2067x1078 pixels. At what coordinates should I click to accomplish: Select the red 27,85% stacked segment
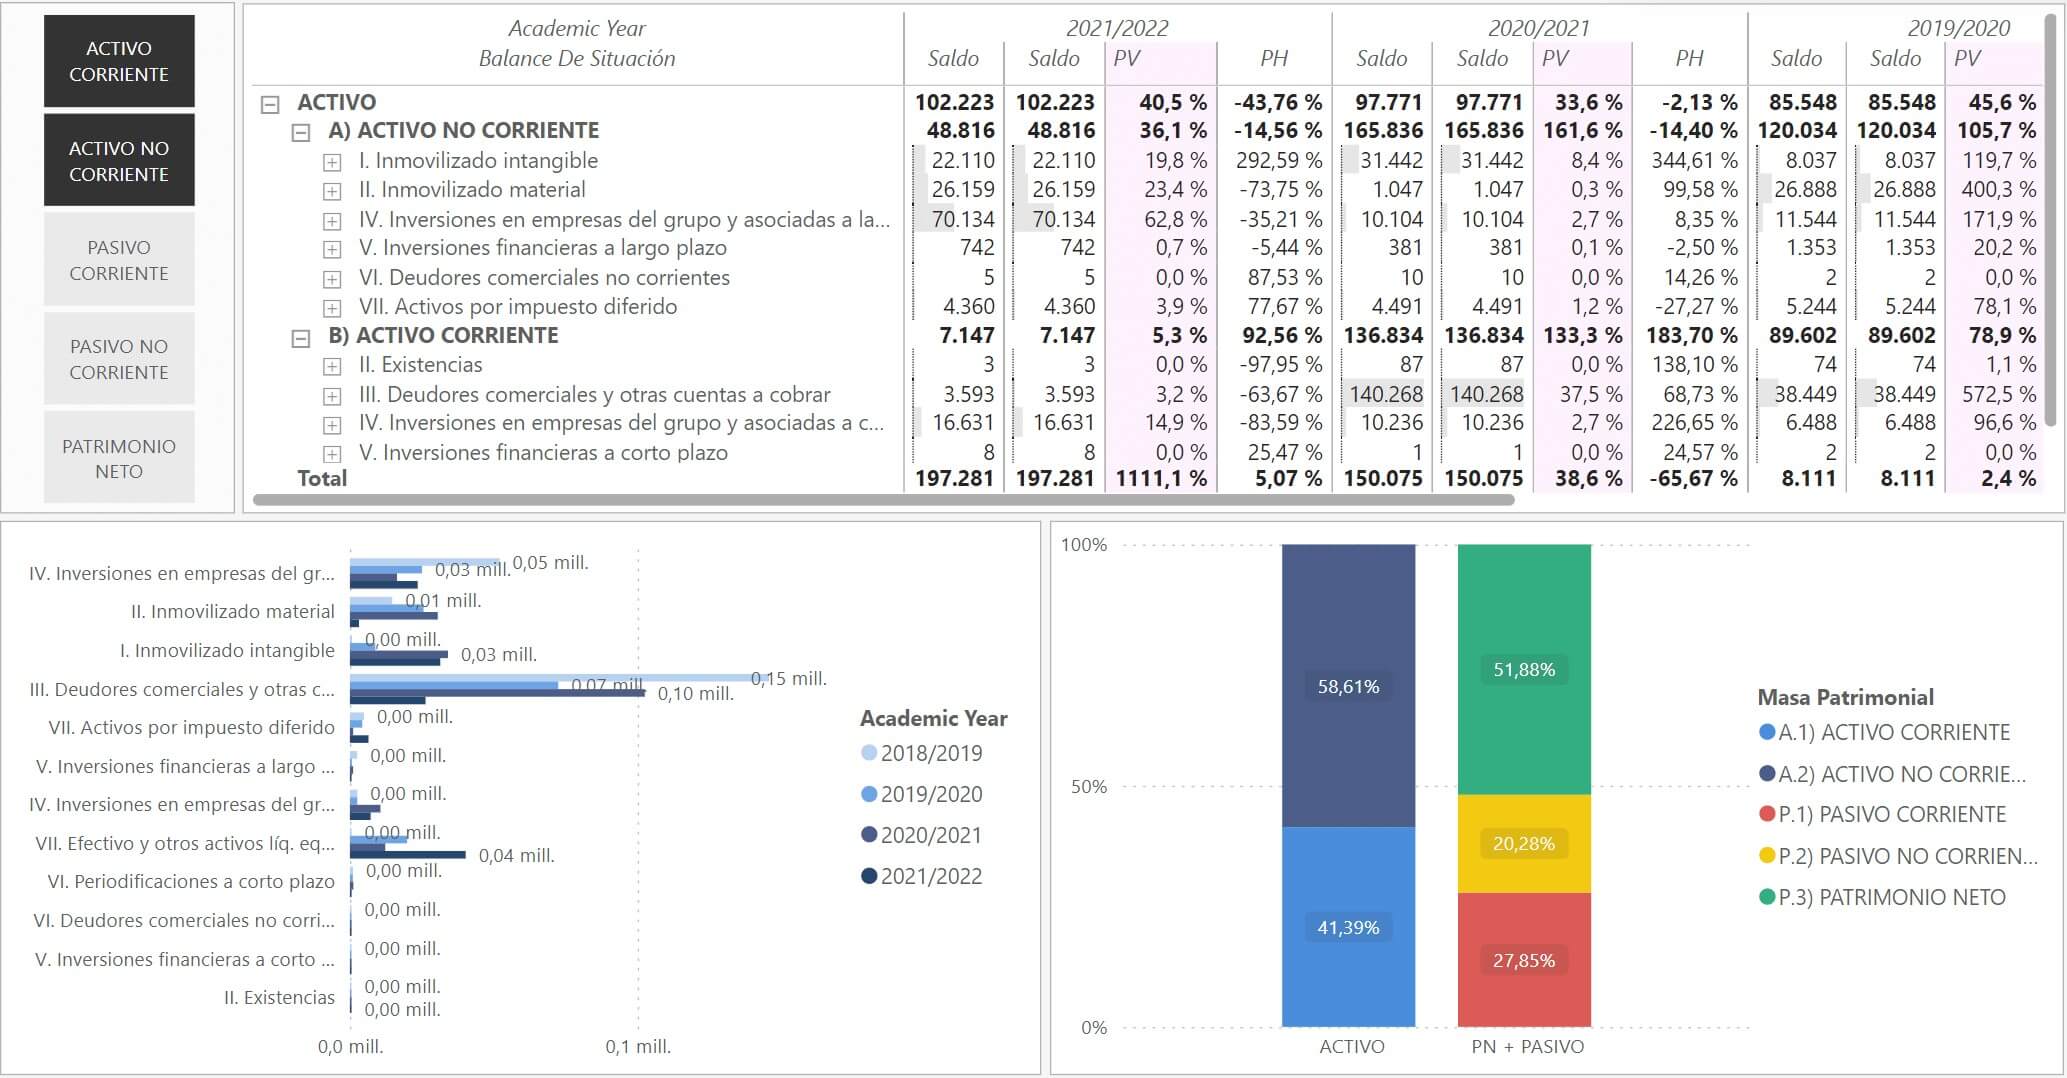(x=1524, y=960)
